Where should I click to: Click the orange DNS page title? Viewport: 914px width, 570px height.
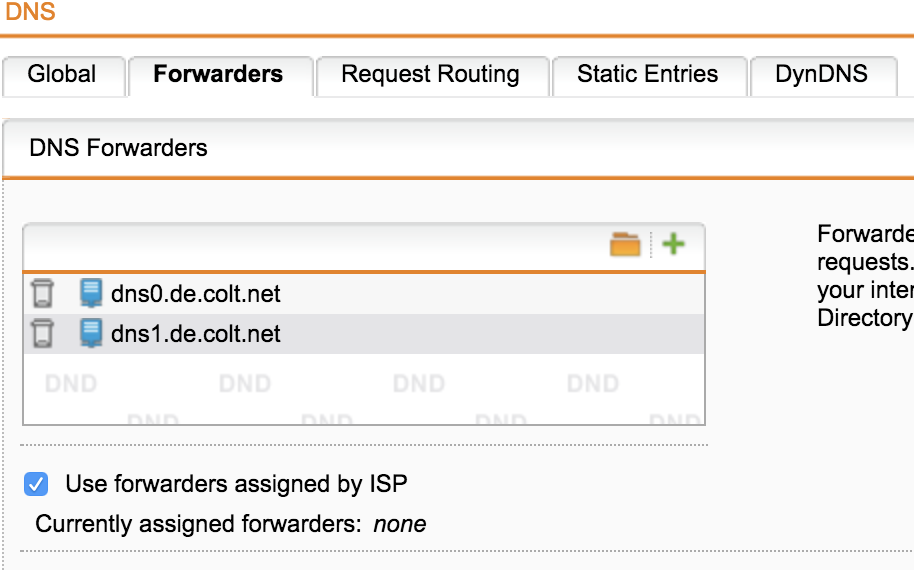tap(30, 11)
